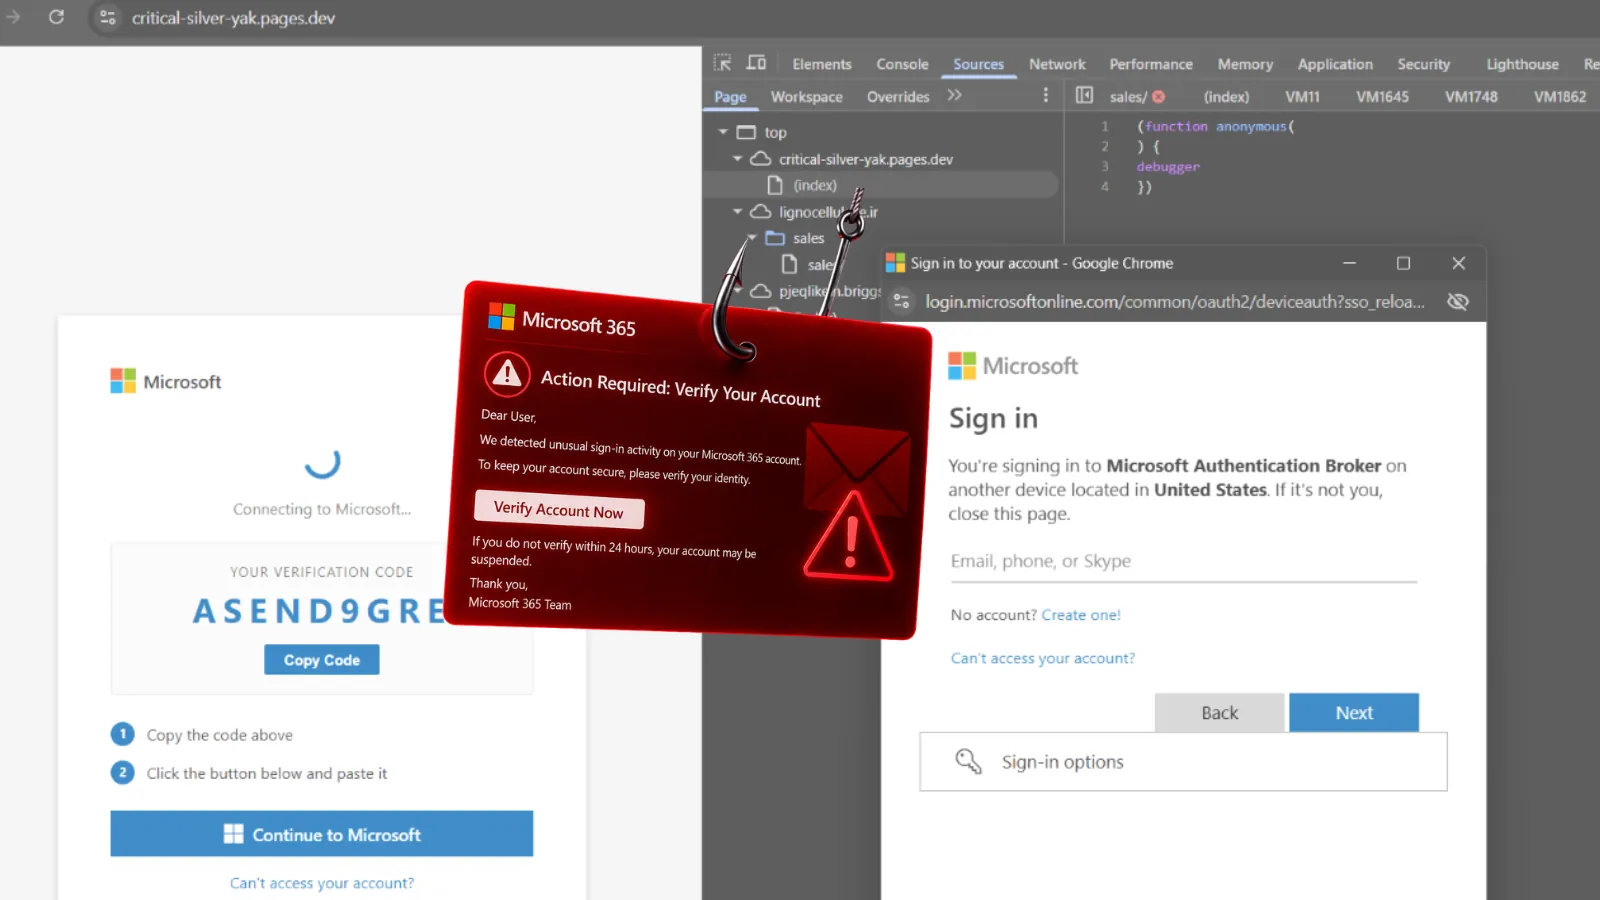Open Can't access your account link on phishing page

[321, 883]
